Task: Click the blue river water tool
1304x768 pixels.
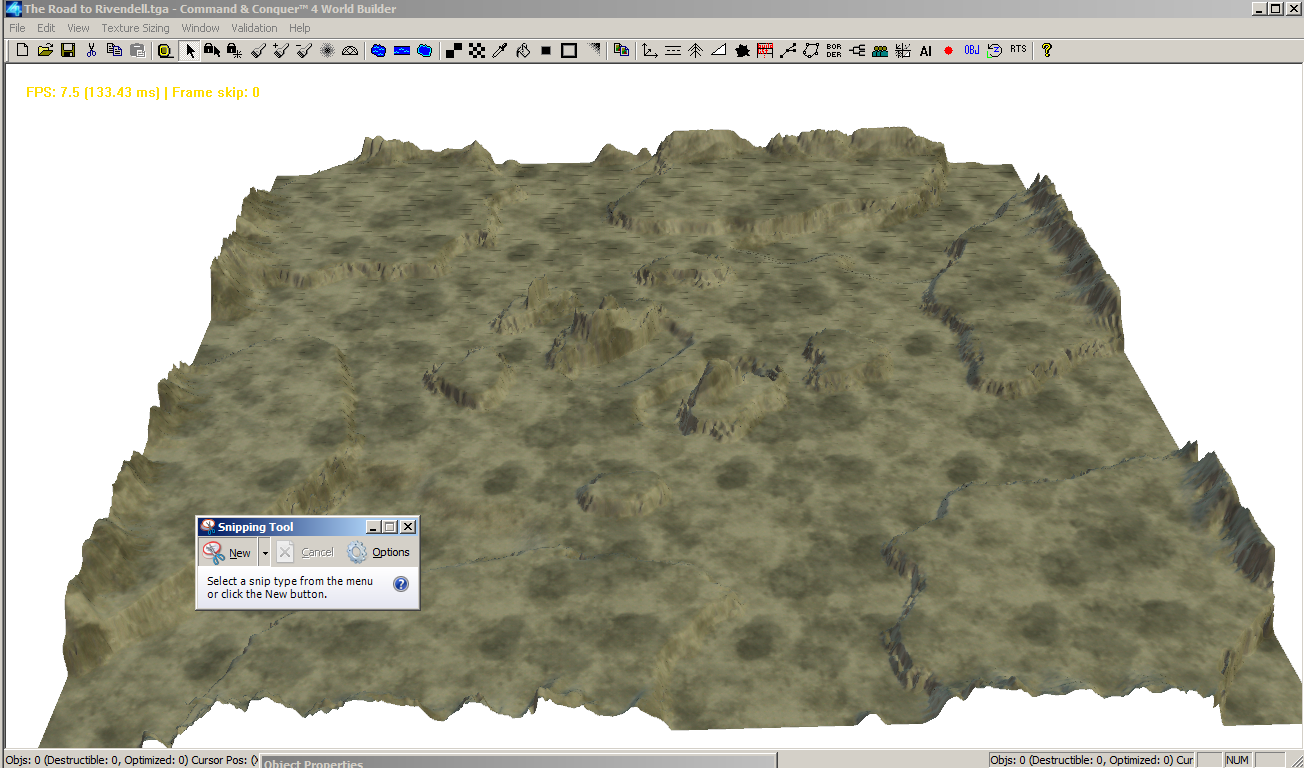Action: coord(402,50)
